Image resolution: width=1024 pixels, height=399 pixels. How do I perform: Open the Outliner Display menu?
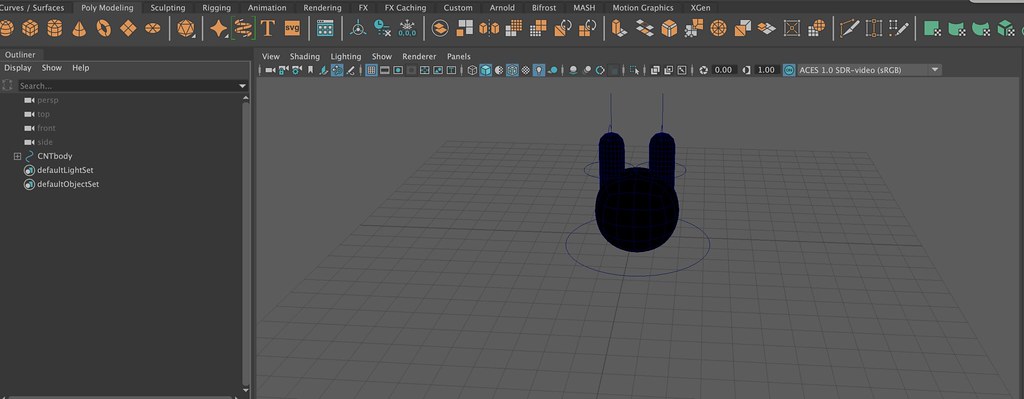coord(18,68)
